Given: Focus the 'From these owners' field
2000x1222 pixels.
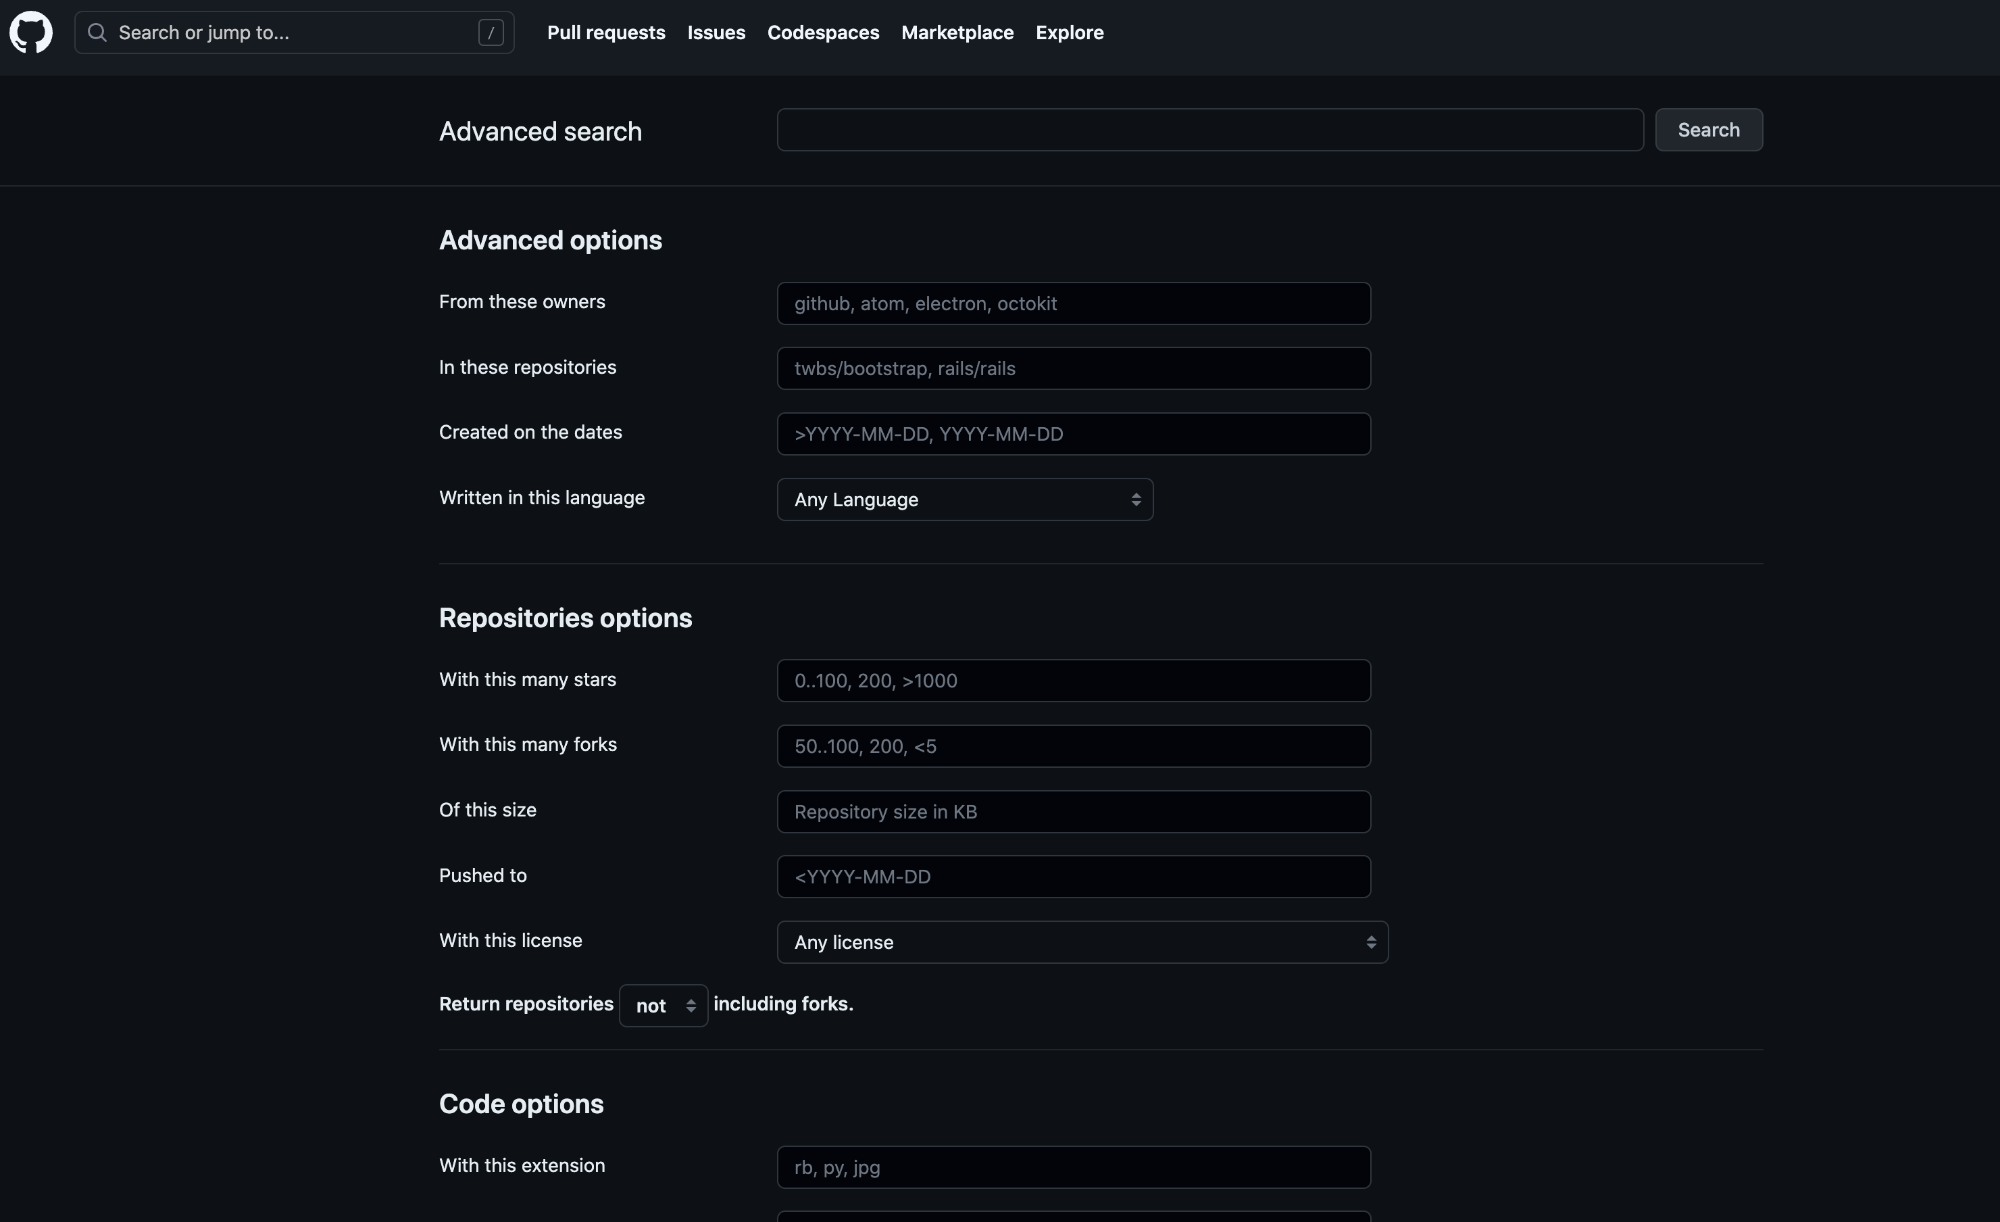Looking at the screenshot, I should [x=1073, y=303].
